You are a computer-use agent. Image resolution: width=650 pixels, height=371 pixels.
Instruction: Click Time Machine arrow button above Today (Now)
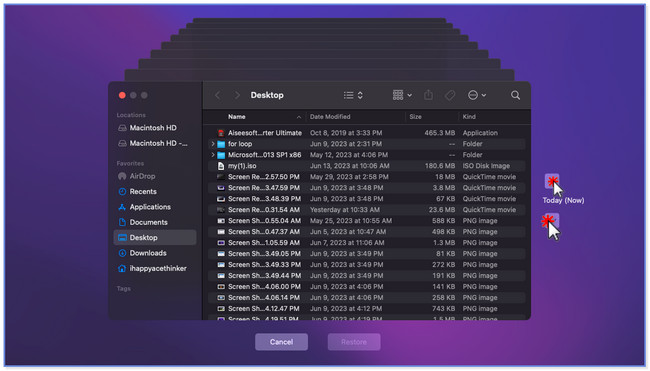[552, 181]
